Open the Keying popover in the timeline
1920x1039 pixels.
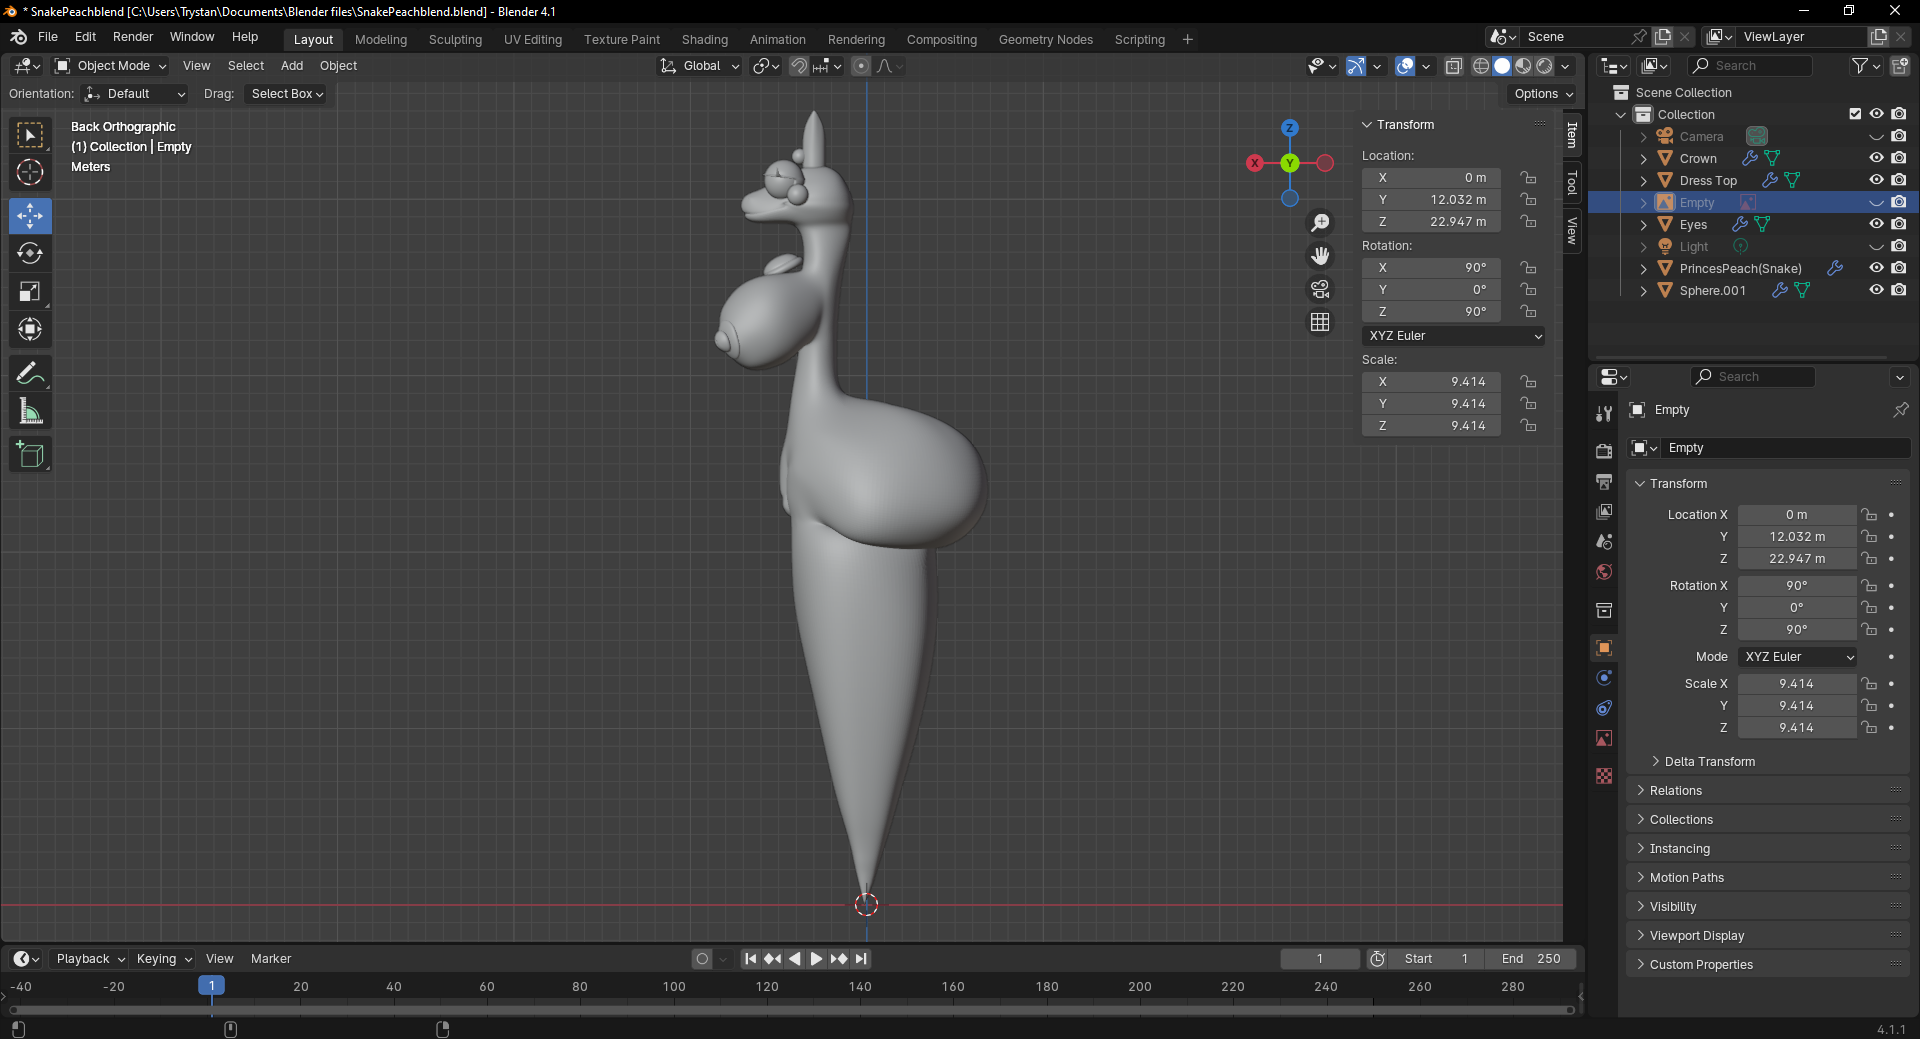tap(163, 959)
